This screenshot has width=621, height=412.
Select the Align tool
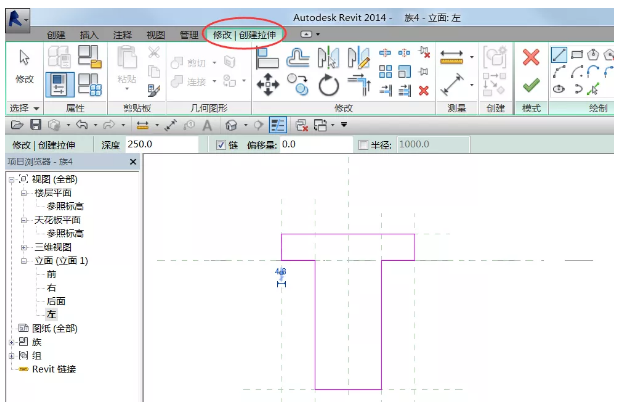point(267,58)
